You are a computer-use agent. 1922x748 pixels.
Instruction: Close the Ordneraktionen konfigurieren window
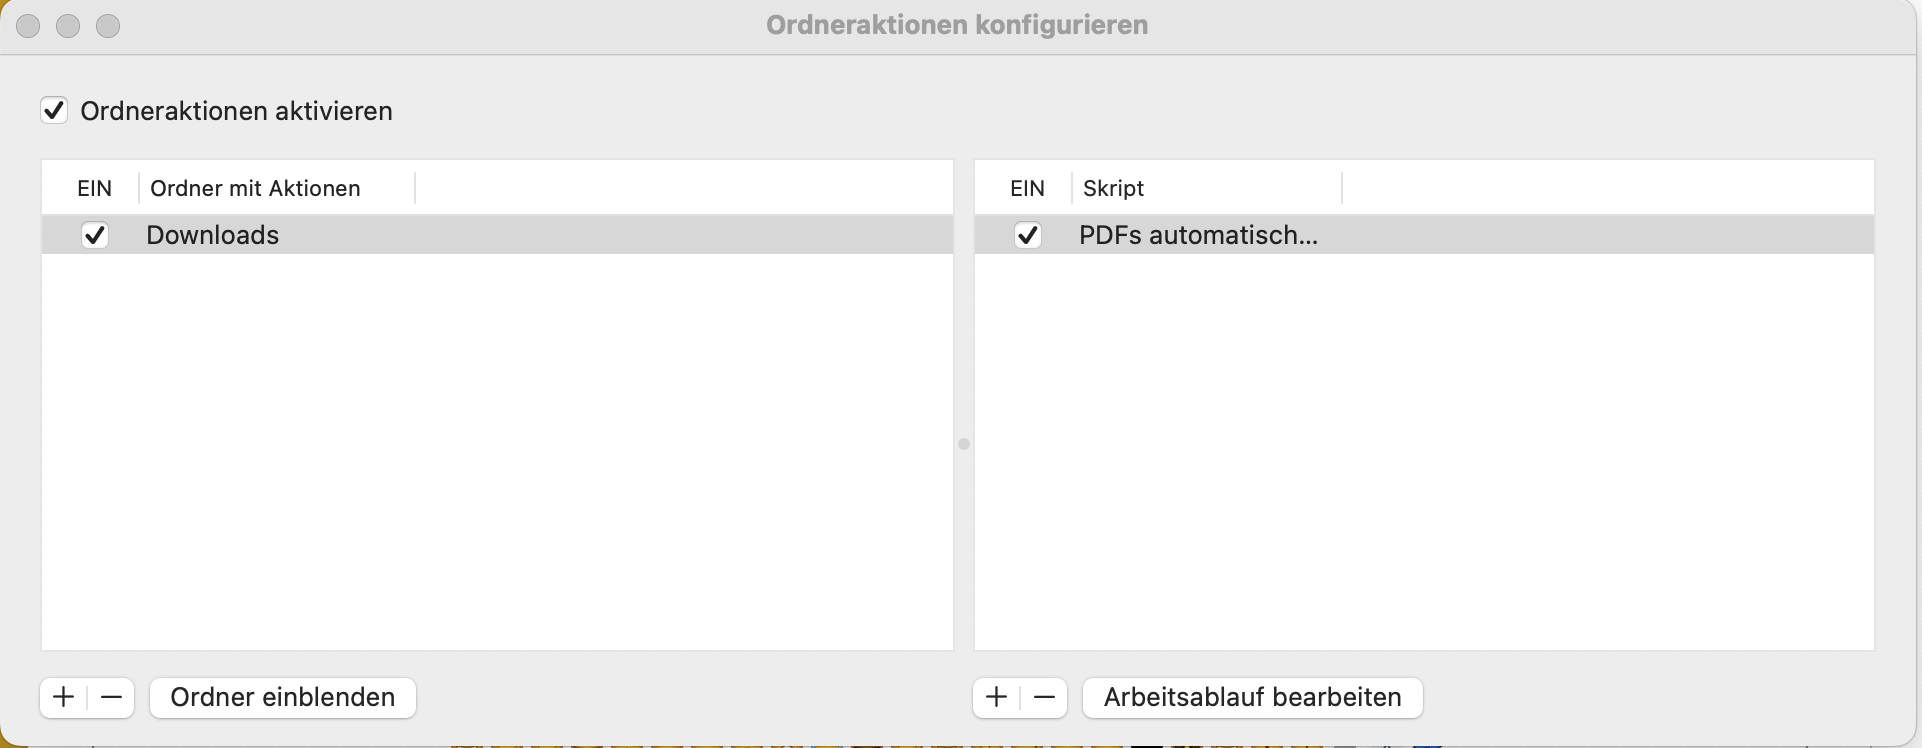pos(28,26)
